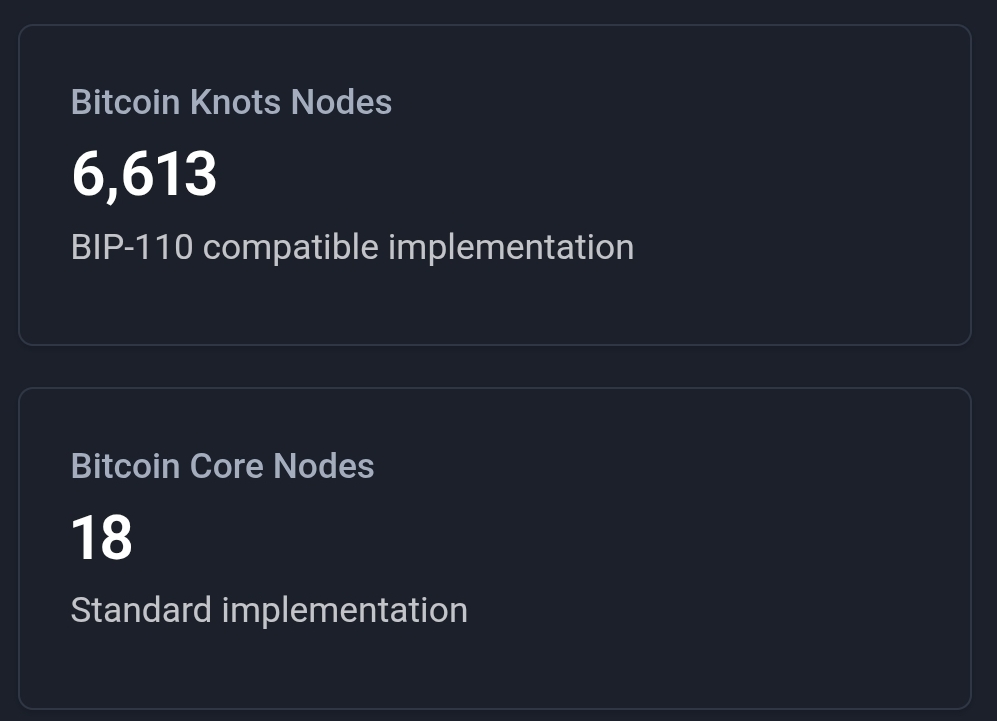Click implementation in the BIP-110 description

click(510, 247)
